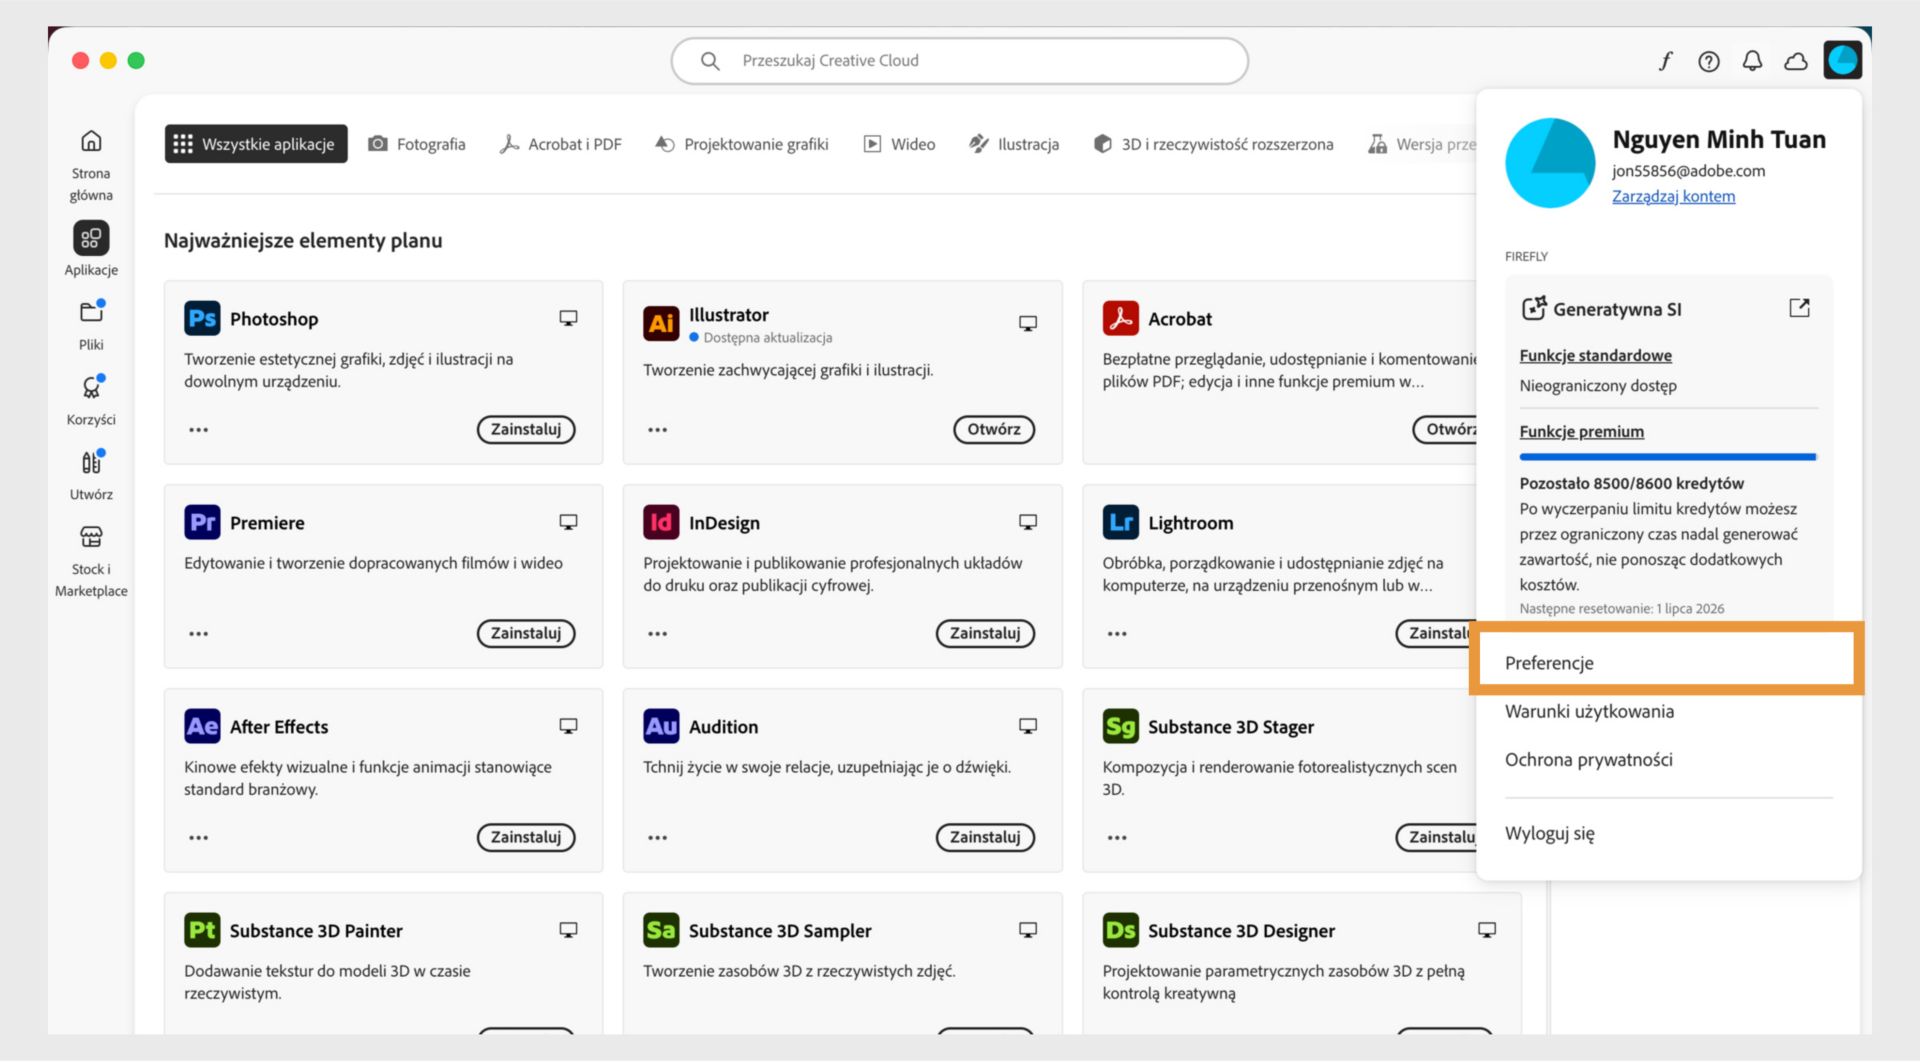Open Generatywna SI external link icon
The height and width of the screenshot is (1062, 1920).
[x=1799, y=308]
